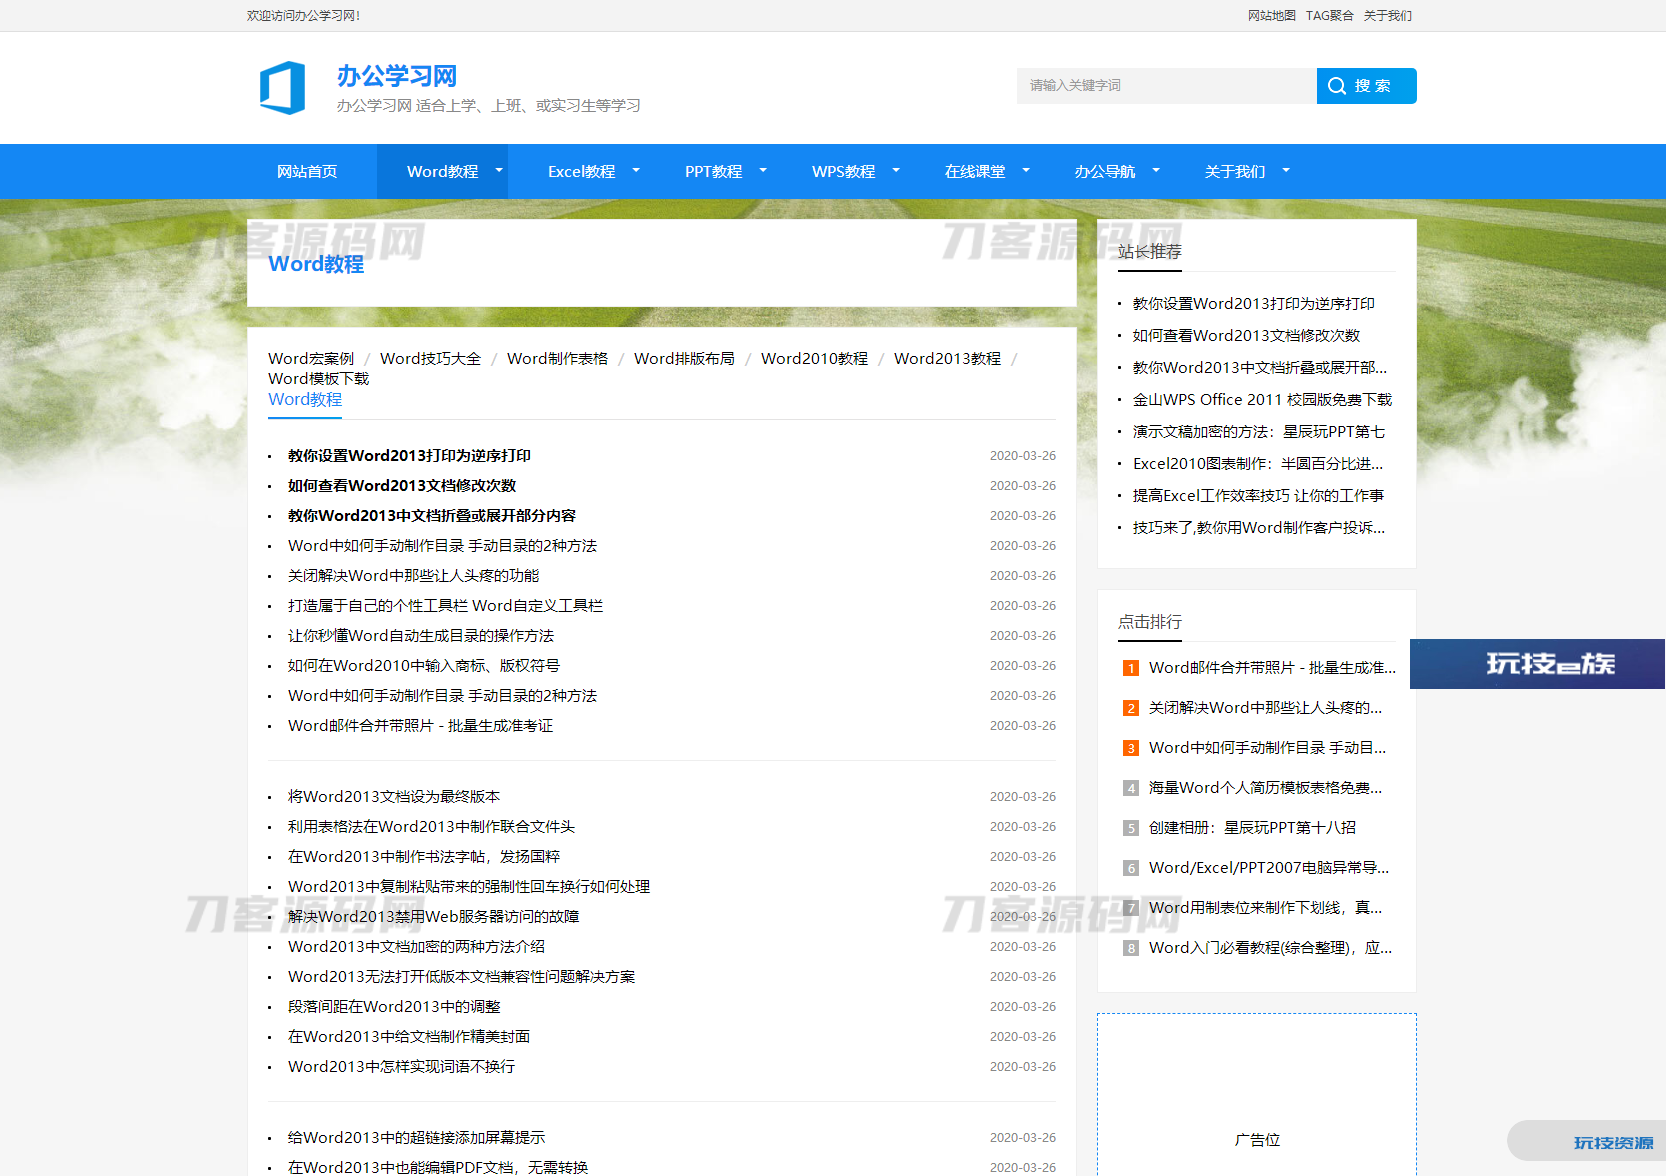Open the Word教程 nav menu
1666x1176 pixels.
[x=442, y=171]
